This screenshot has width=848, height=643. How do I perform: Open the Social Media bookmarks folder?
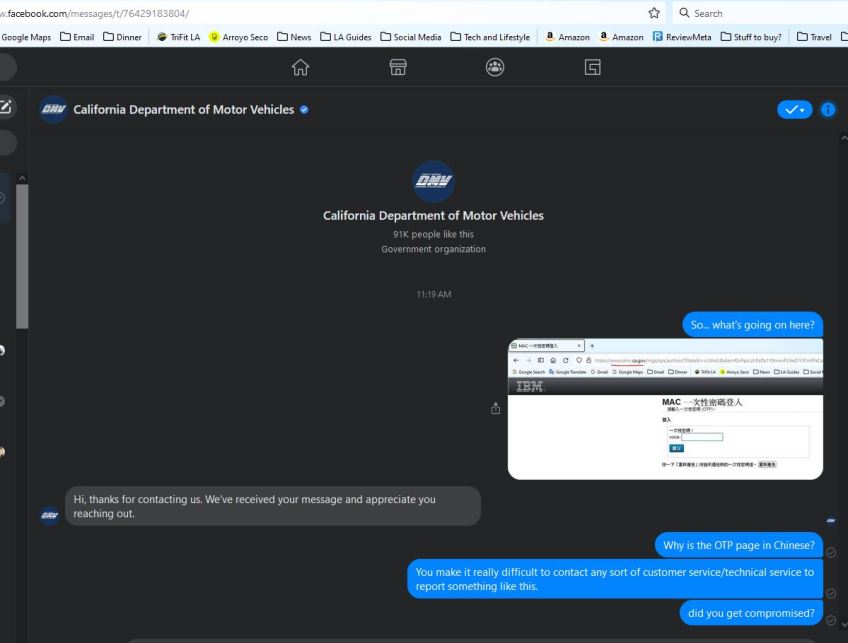[x=411, y=37]
